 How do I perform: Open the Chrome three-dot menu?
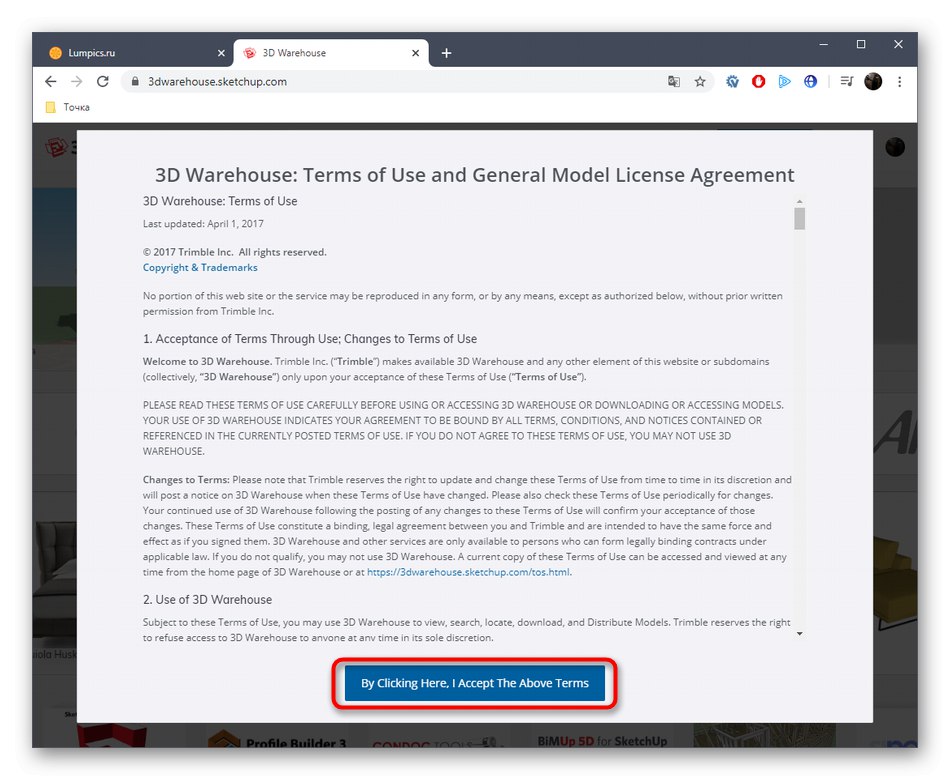900,81
